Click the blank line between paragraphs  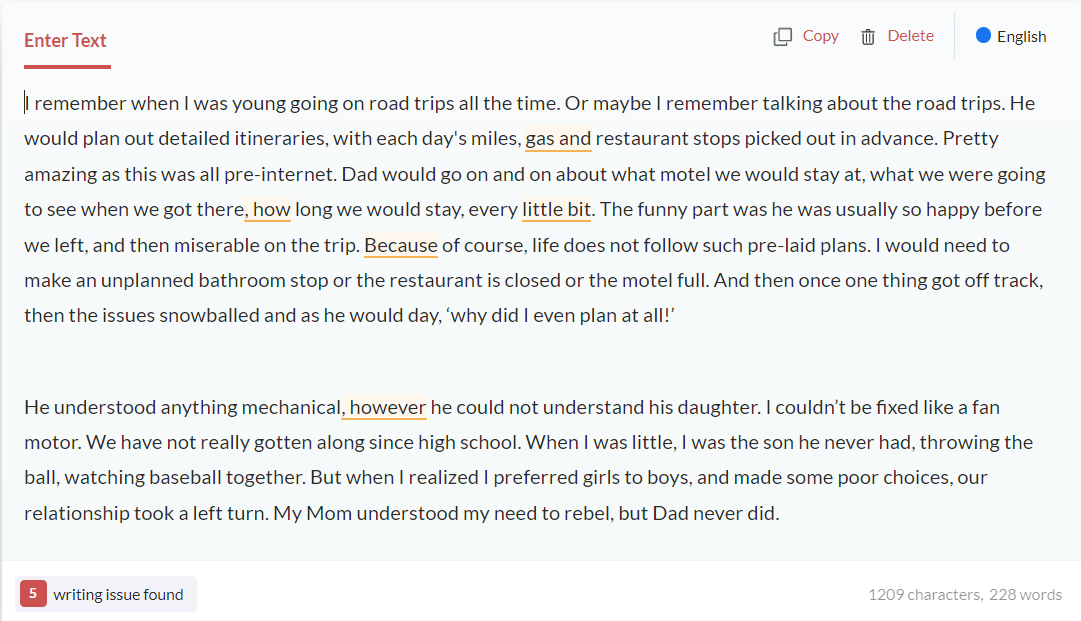point(400,362)
